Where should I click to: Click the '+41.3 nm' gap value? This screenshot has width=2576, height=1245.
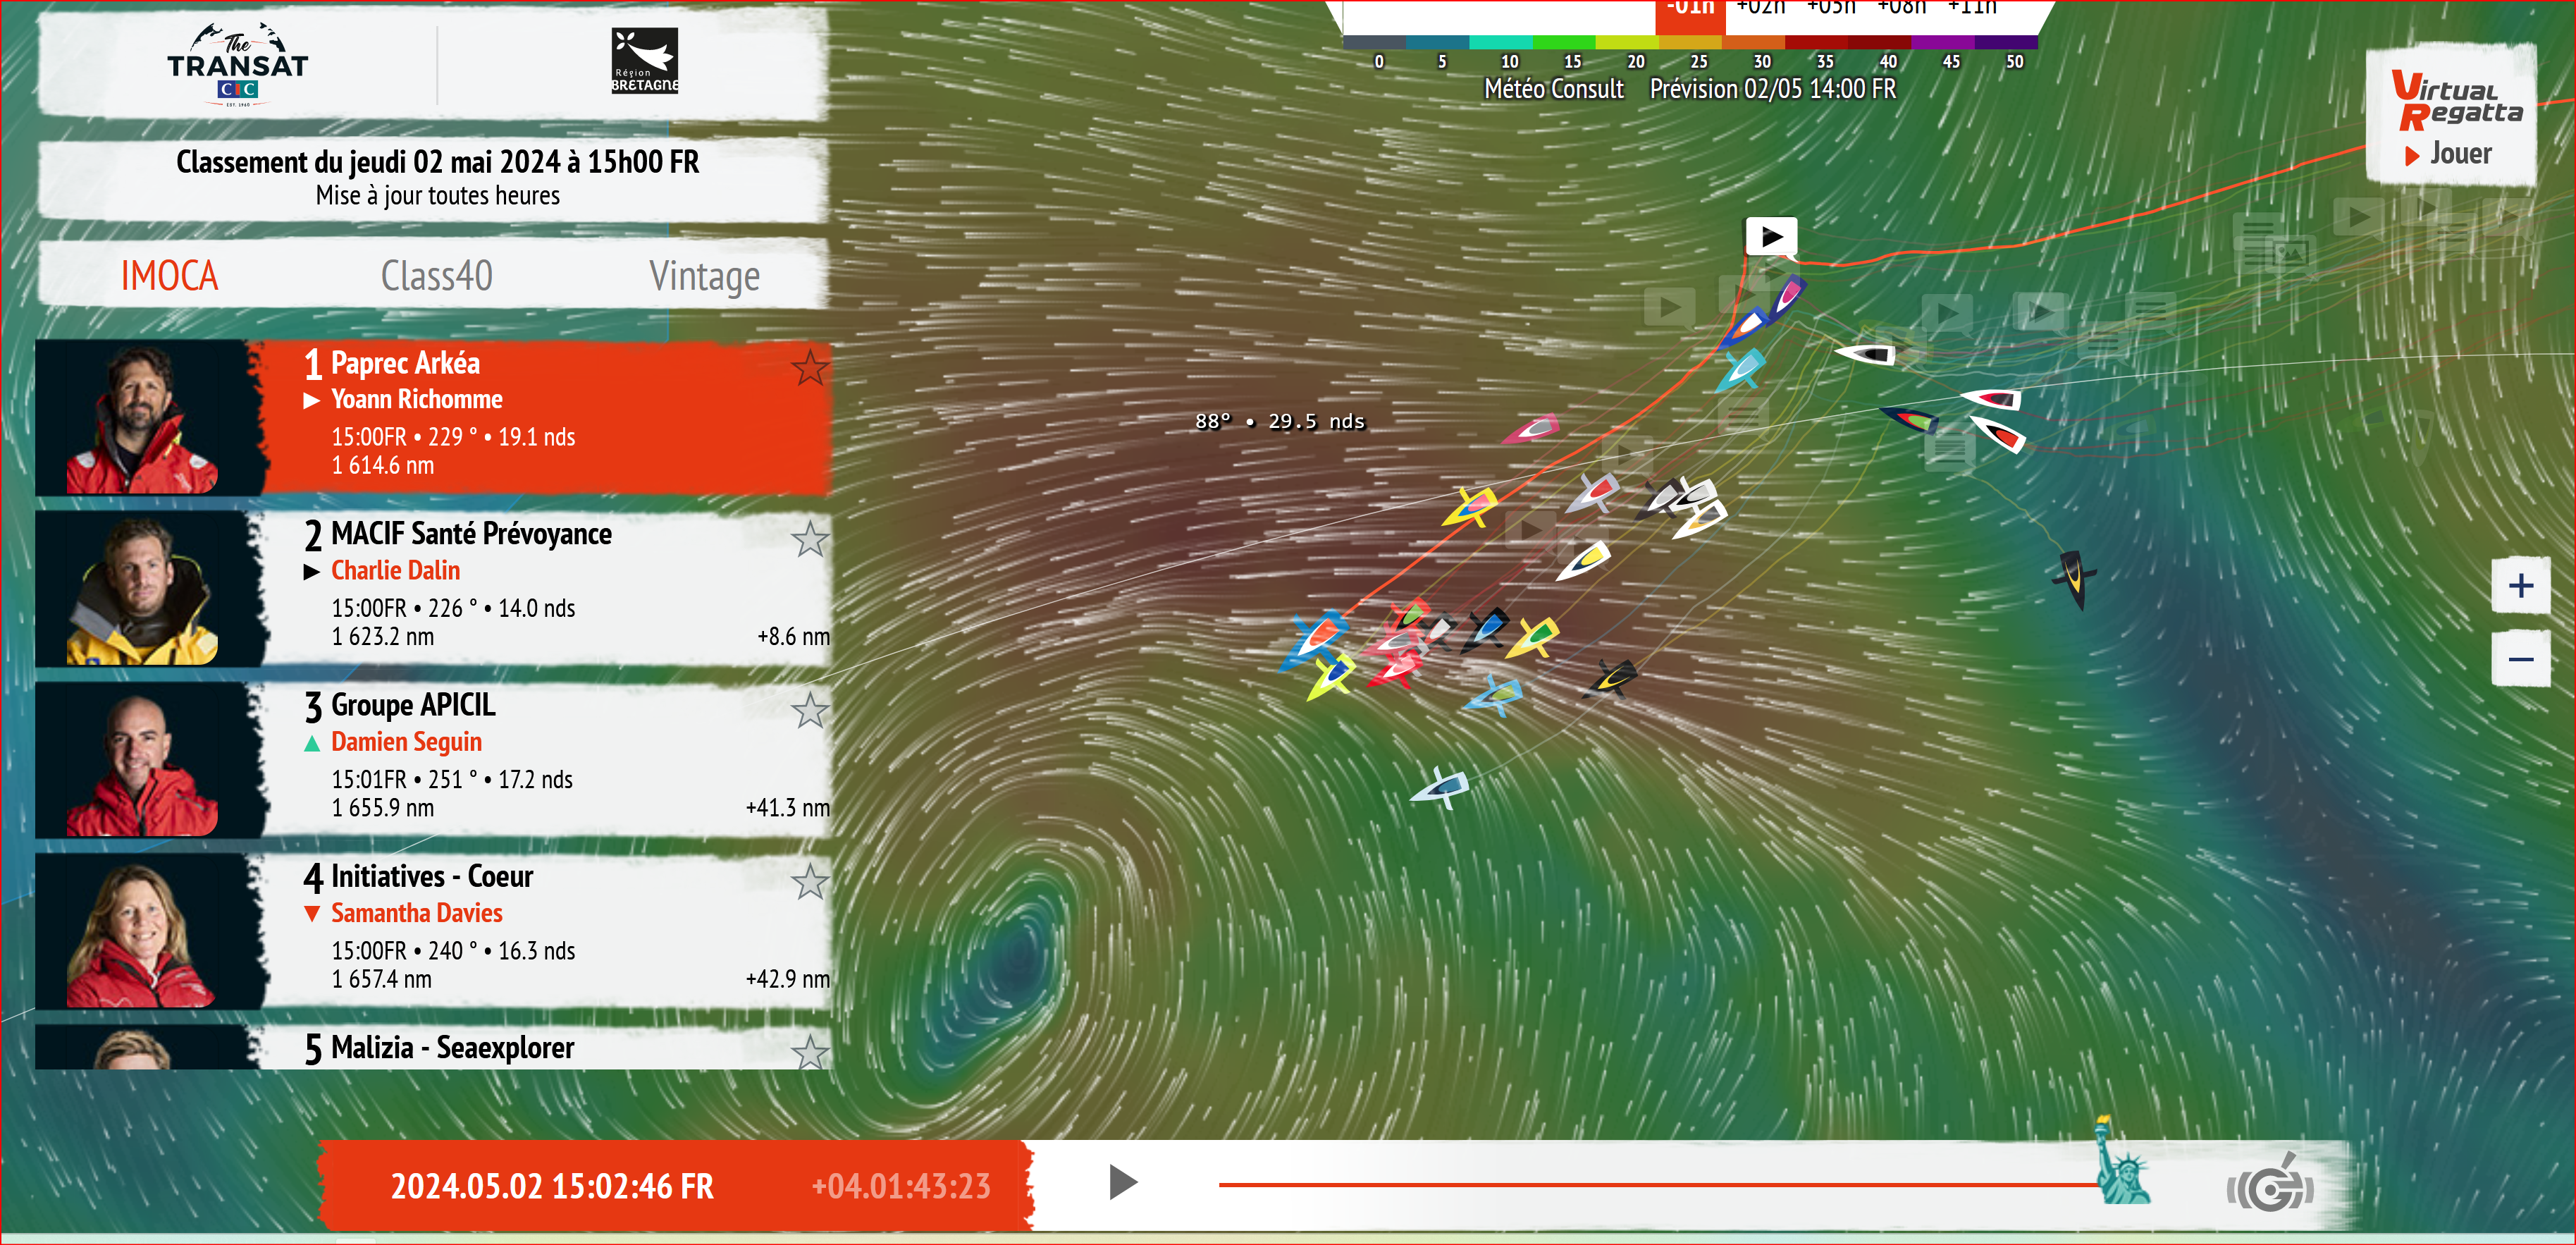[x=788, y=808]
